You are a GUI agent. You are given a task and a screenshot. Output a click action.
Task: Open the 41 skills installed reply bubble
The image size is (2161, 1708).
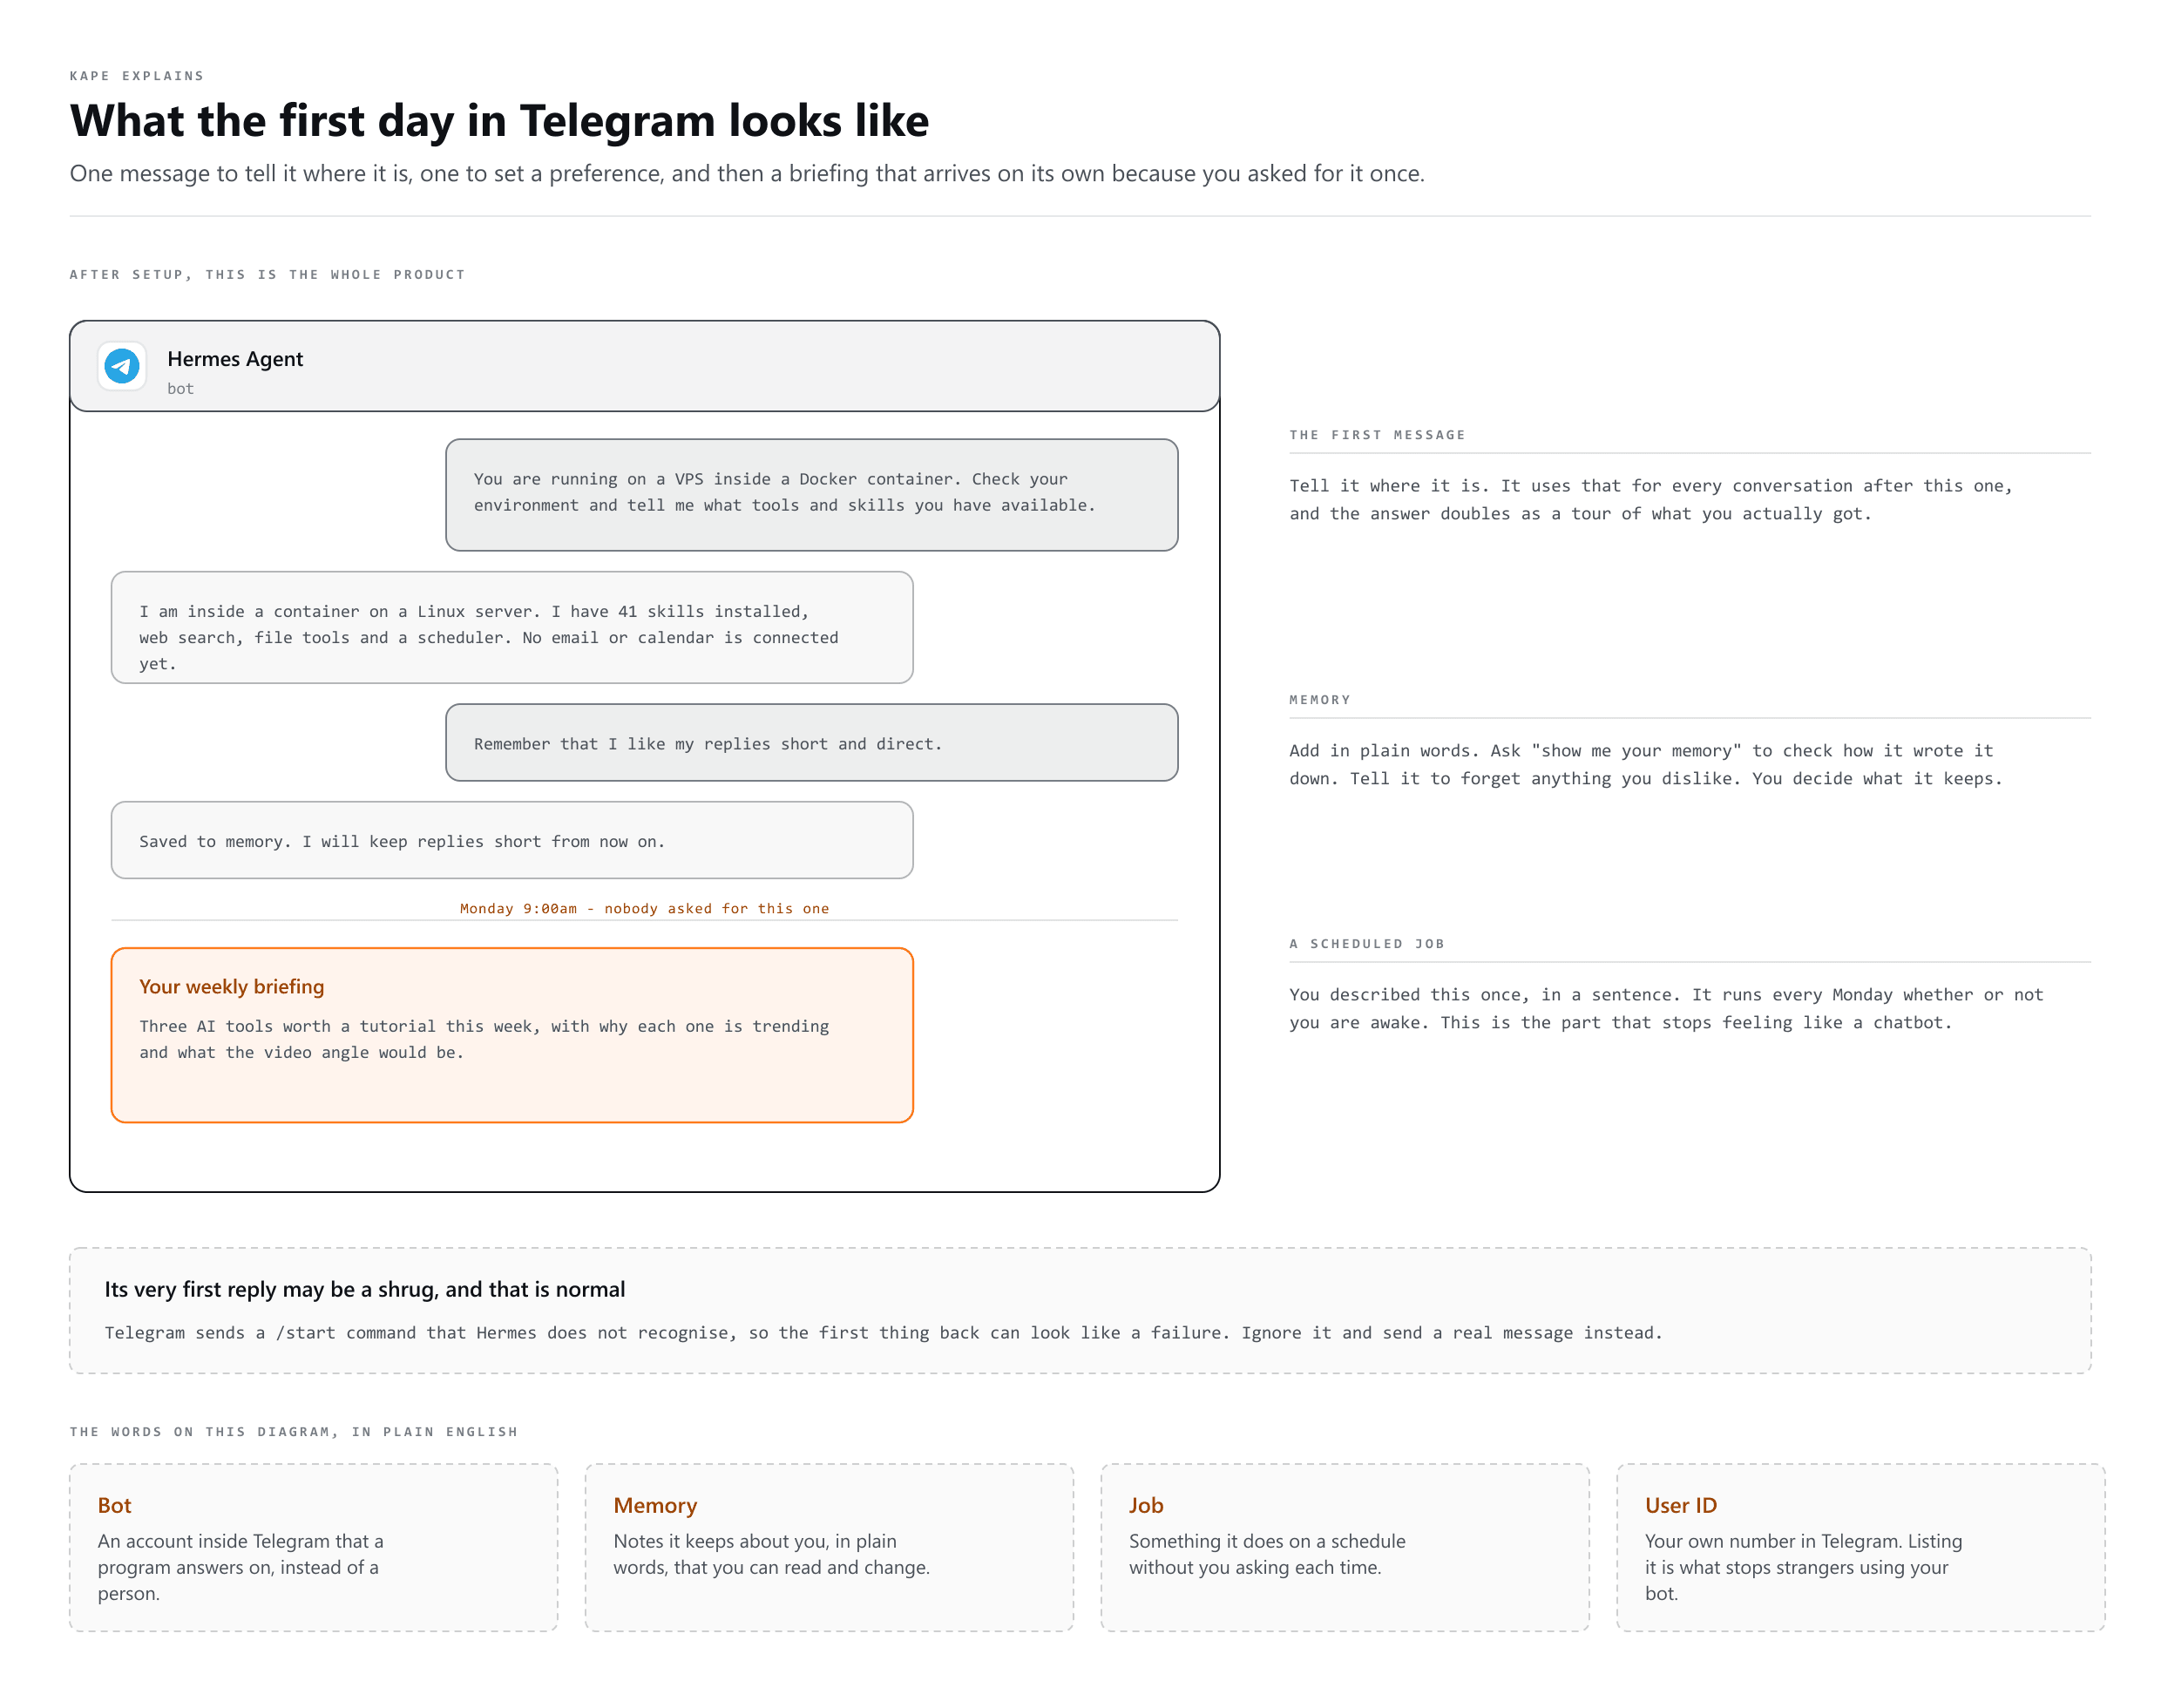(x=512, y=627)
